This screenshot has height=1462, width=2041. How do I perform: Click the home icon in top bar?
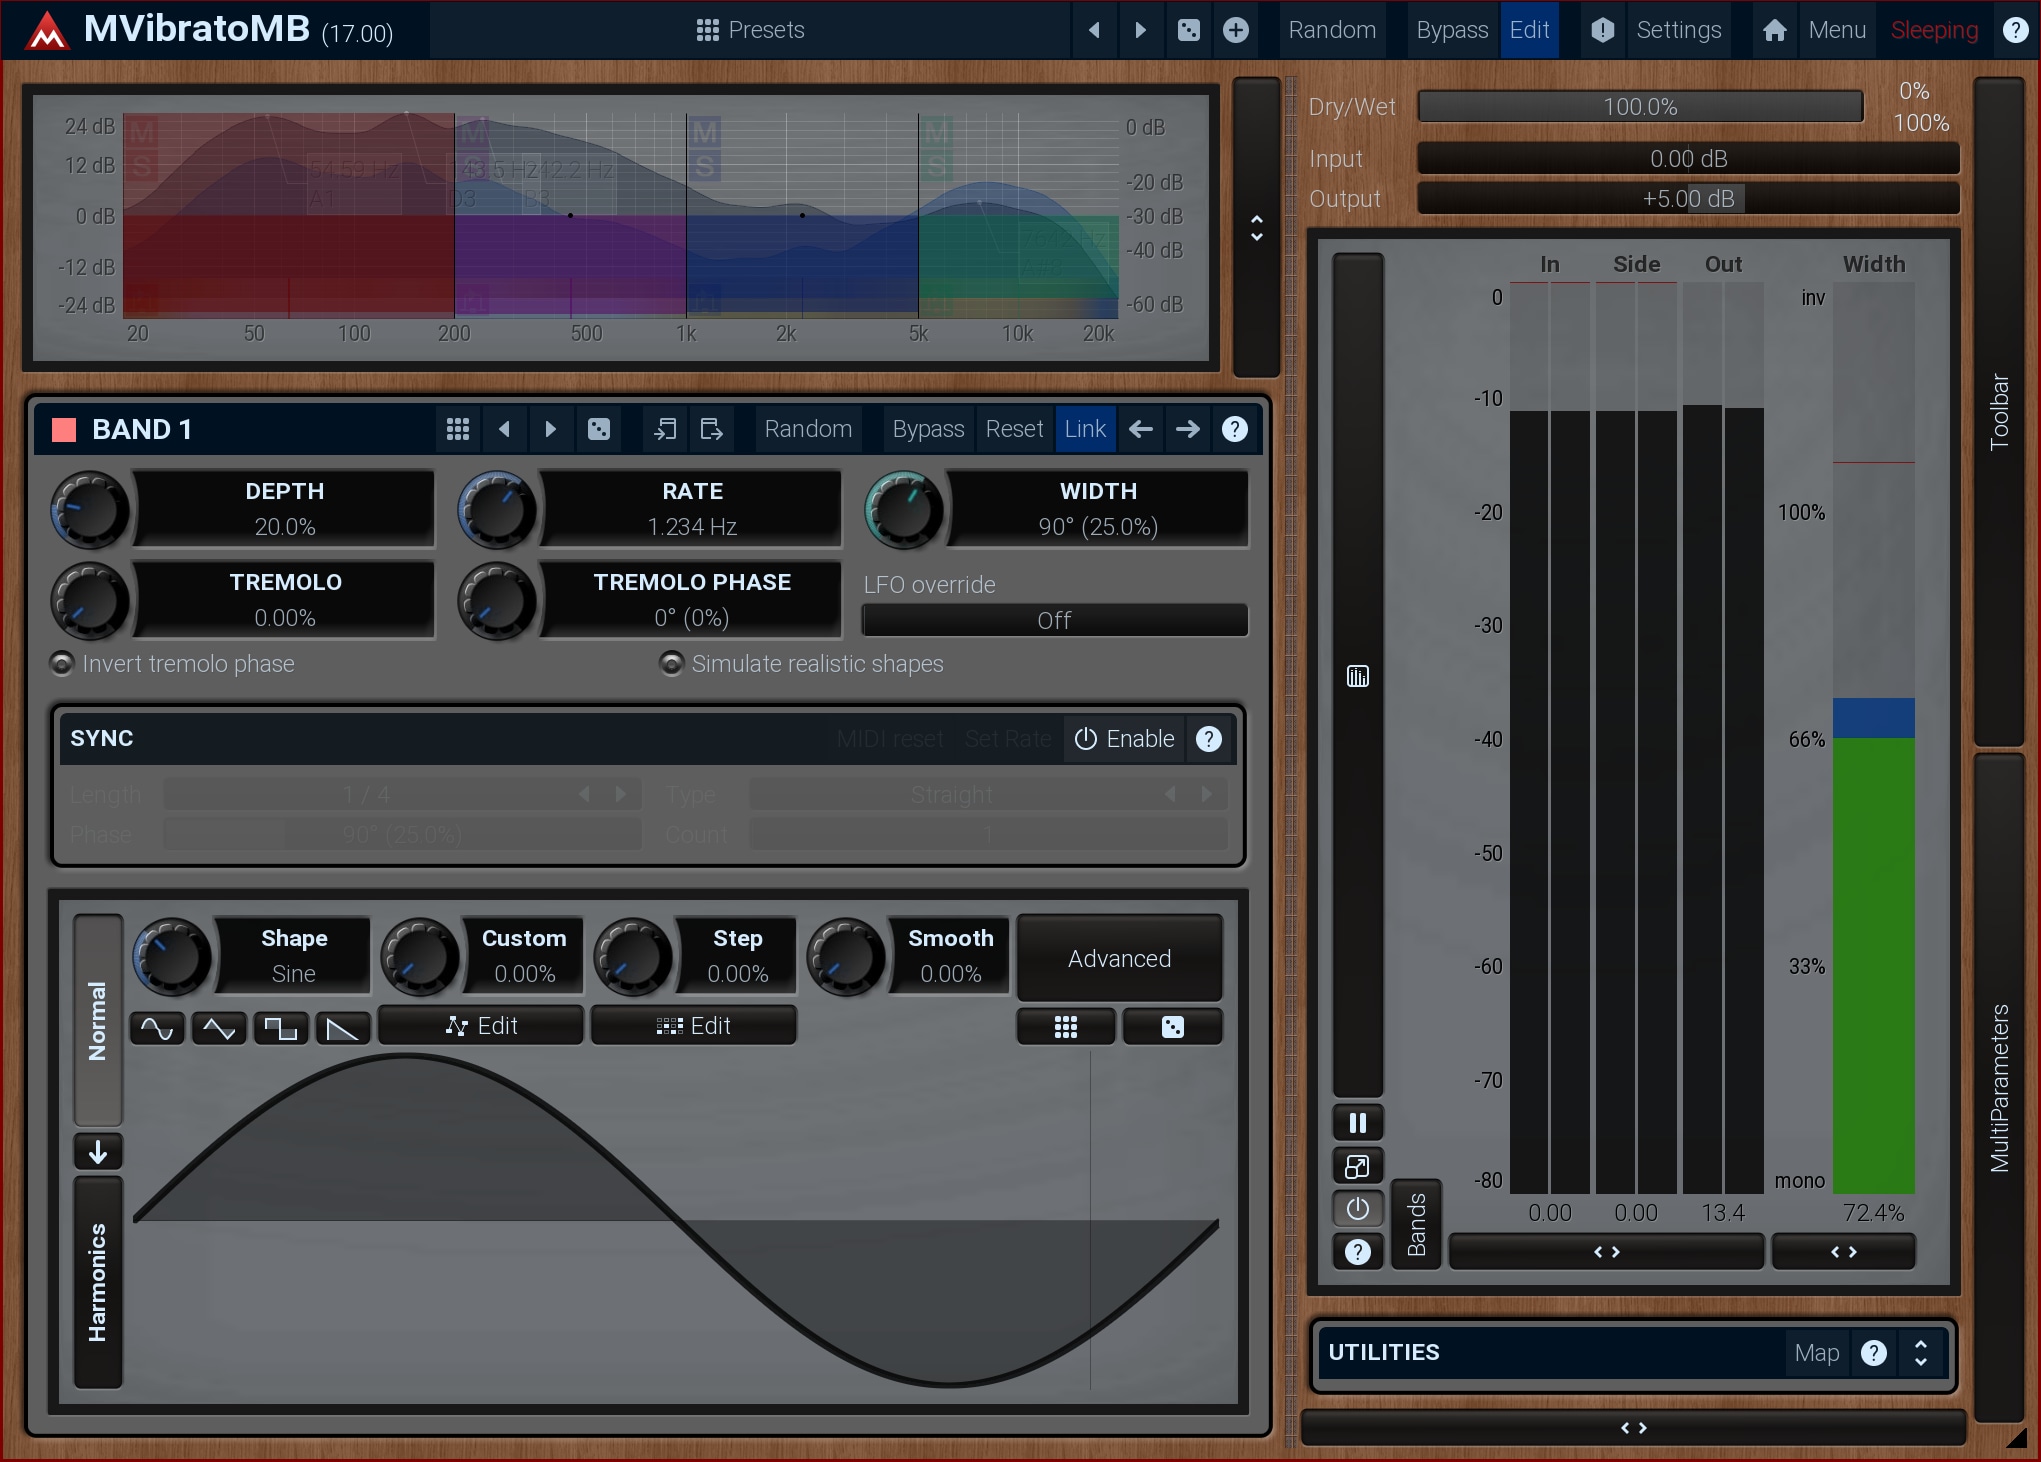[x=1774, y=30]
